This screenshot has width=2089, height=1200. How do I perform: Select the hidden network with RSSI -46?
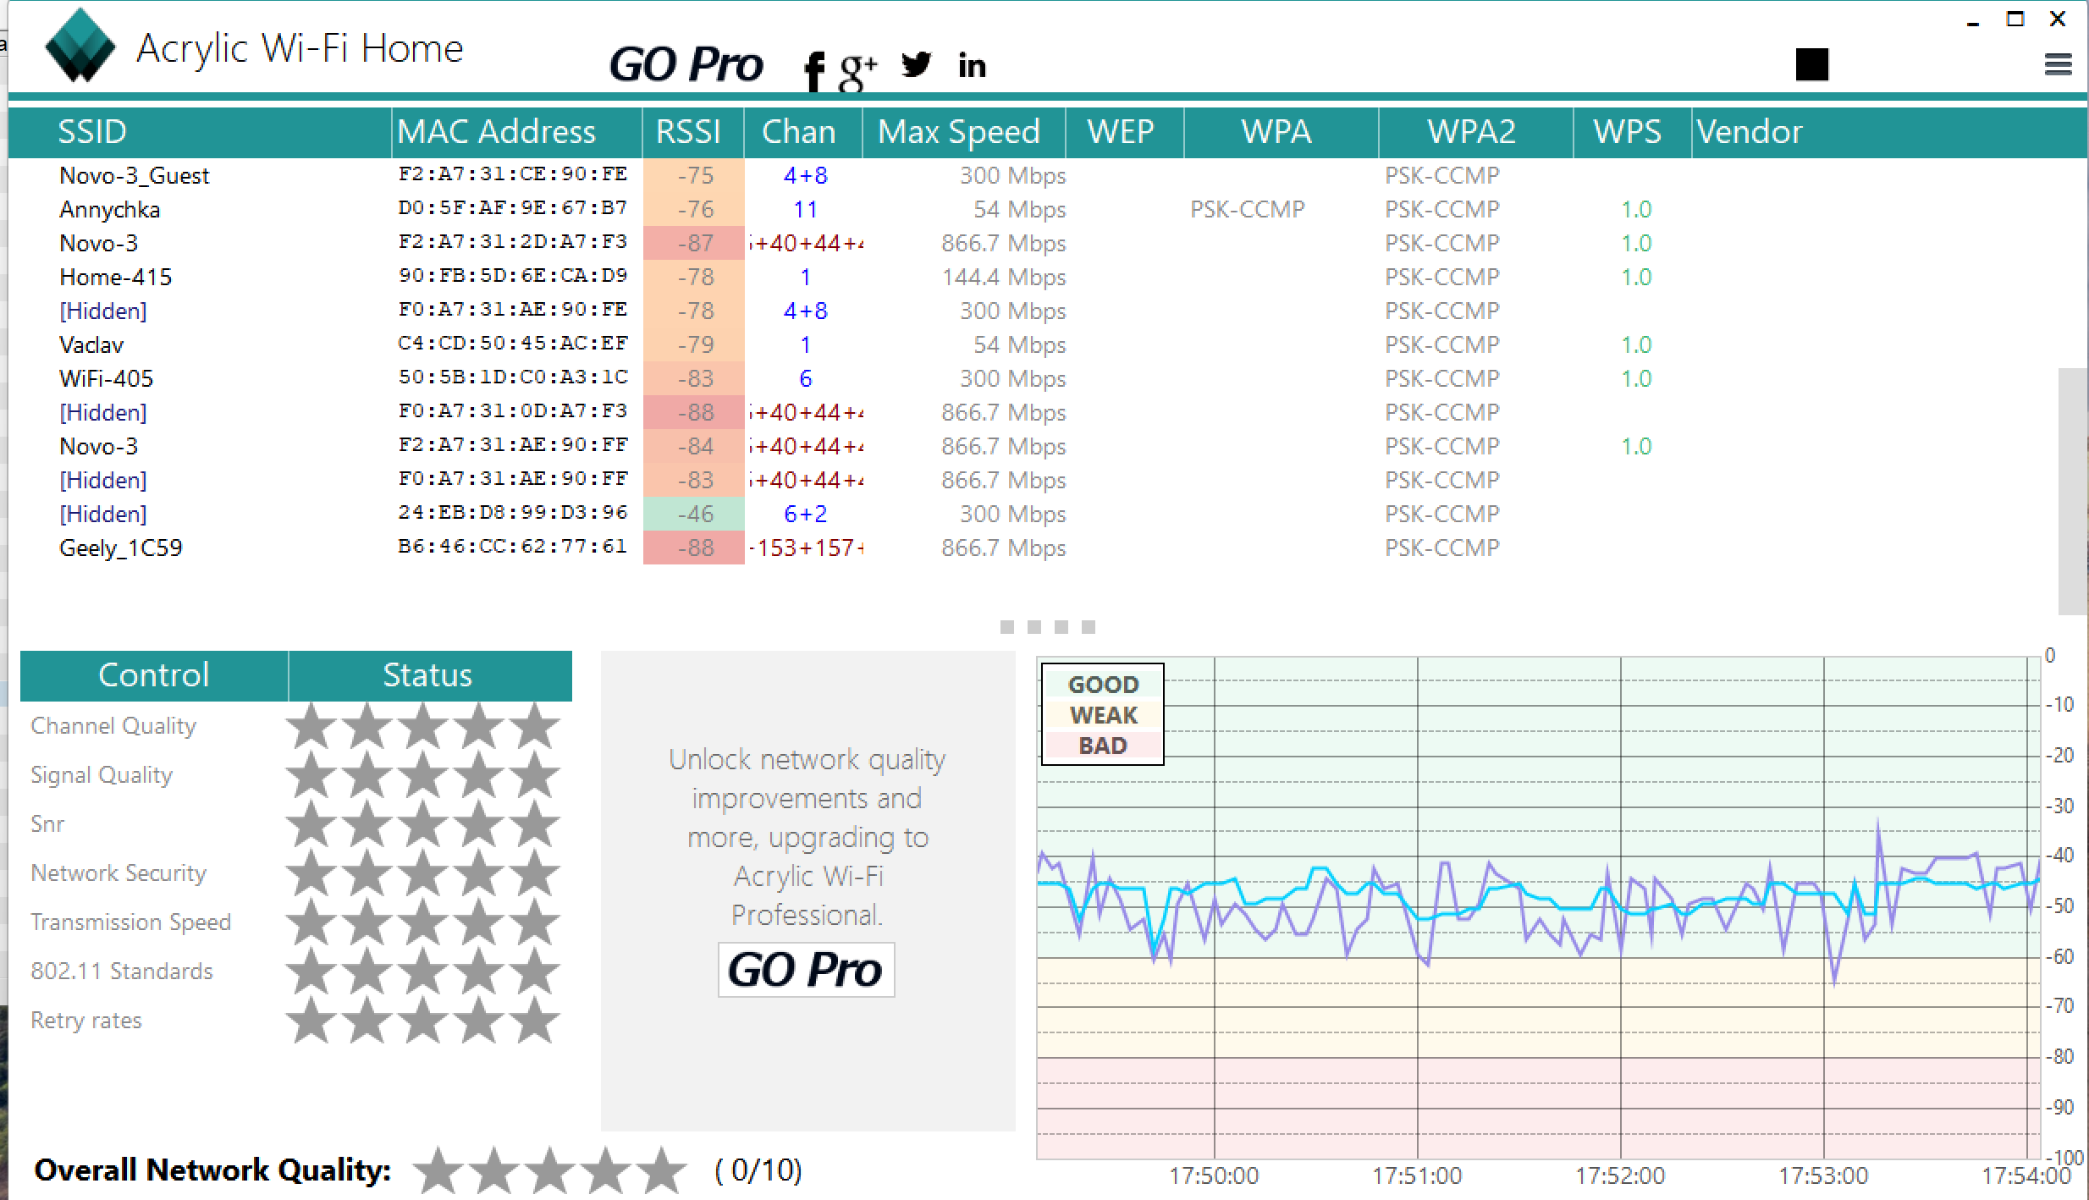point(1033,514)
